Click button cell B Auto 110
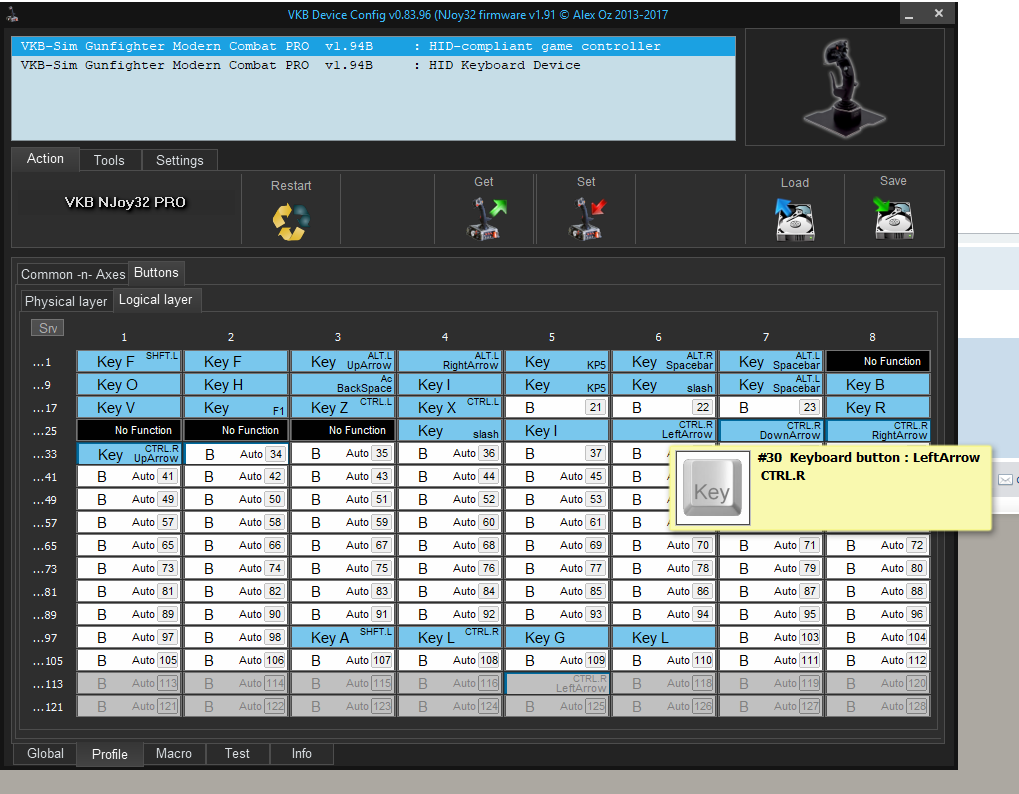 (x=664, y=660)
